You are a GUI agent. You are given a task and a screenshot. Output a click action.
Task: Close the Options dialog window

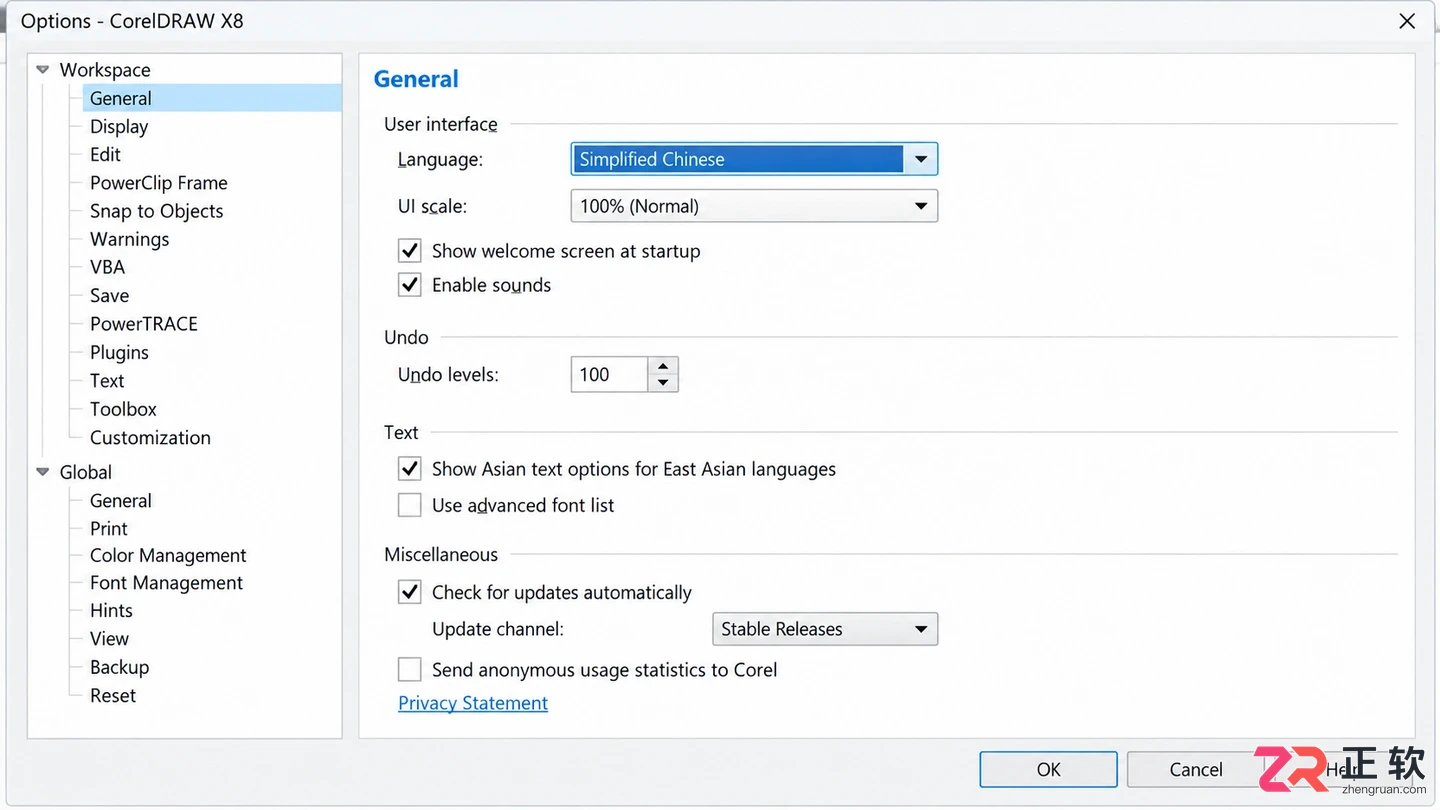tap(1407, 21)
